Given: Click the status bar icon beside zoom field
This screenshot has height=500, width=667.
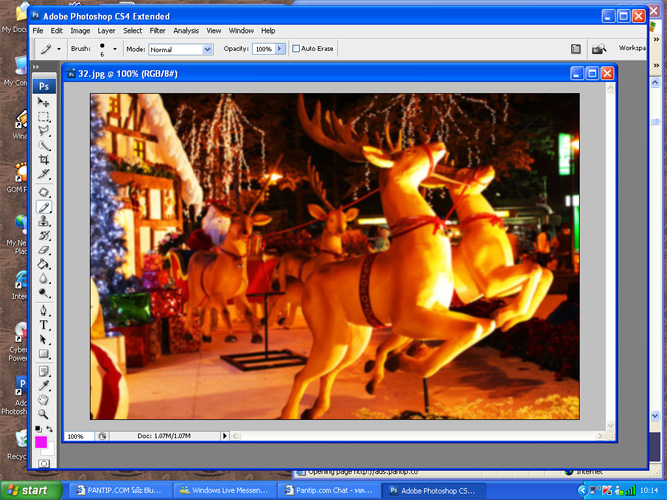Looking at the screenshot, I should point(102,436).
